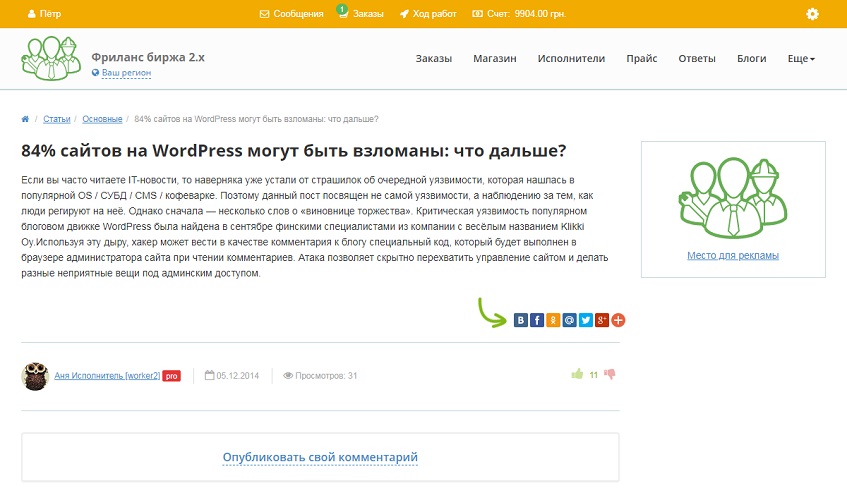Open Прайс in main navigation

point(642,58)
